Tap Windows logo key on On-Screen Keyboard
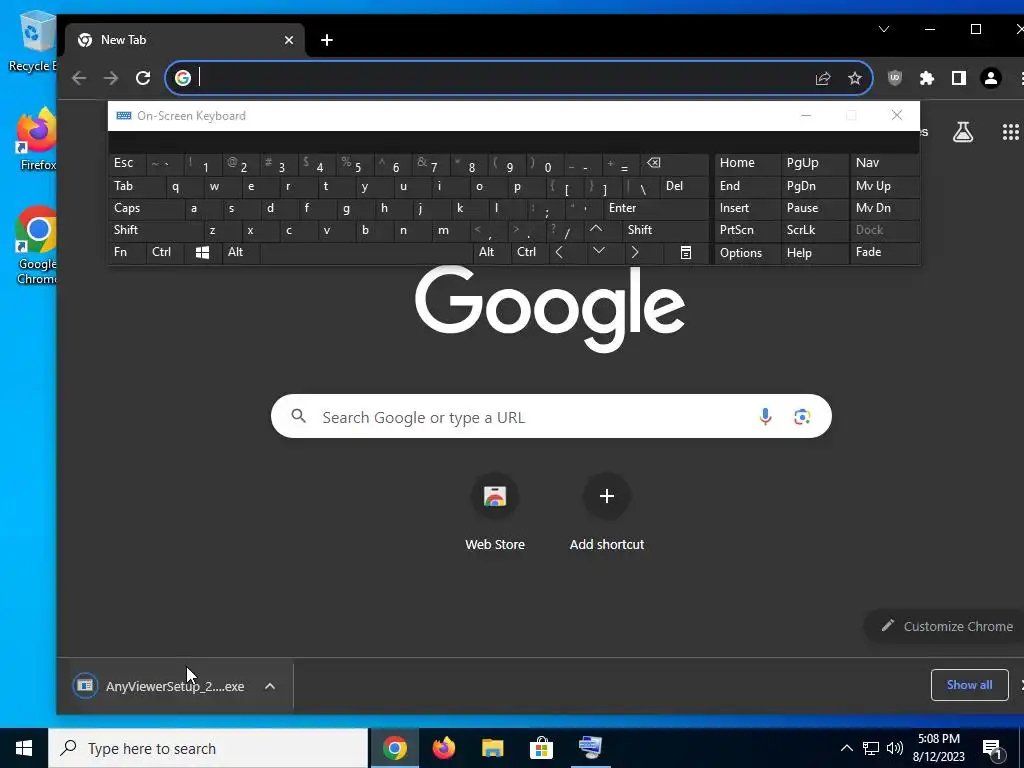1024x768 pixels. (202, 252)
